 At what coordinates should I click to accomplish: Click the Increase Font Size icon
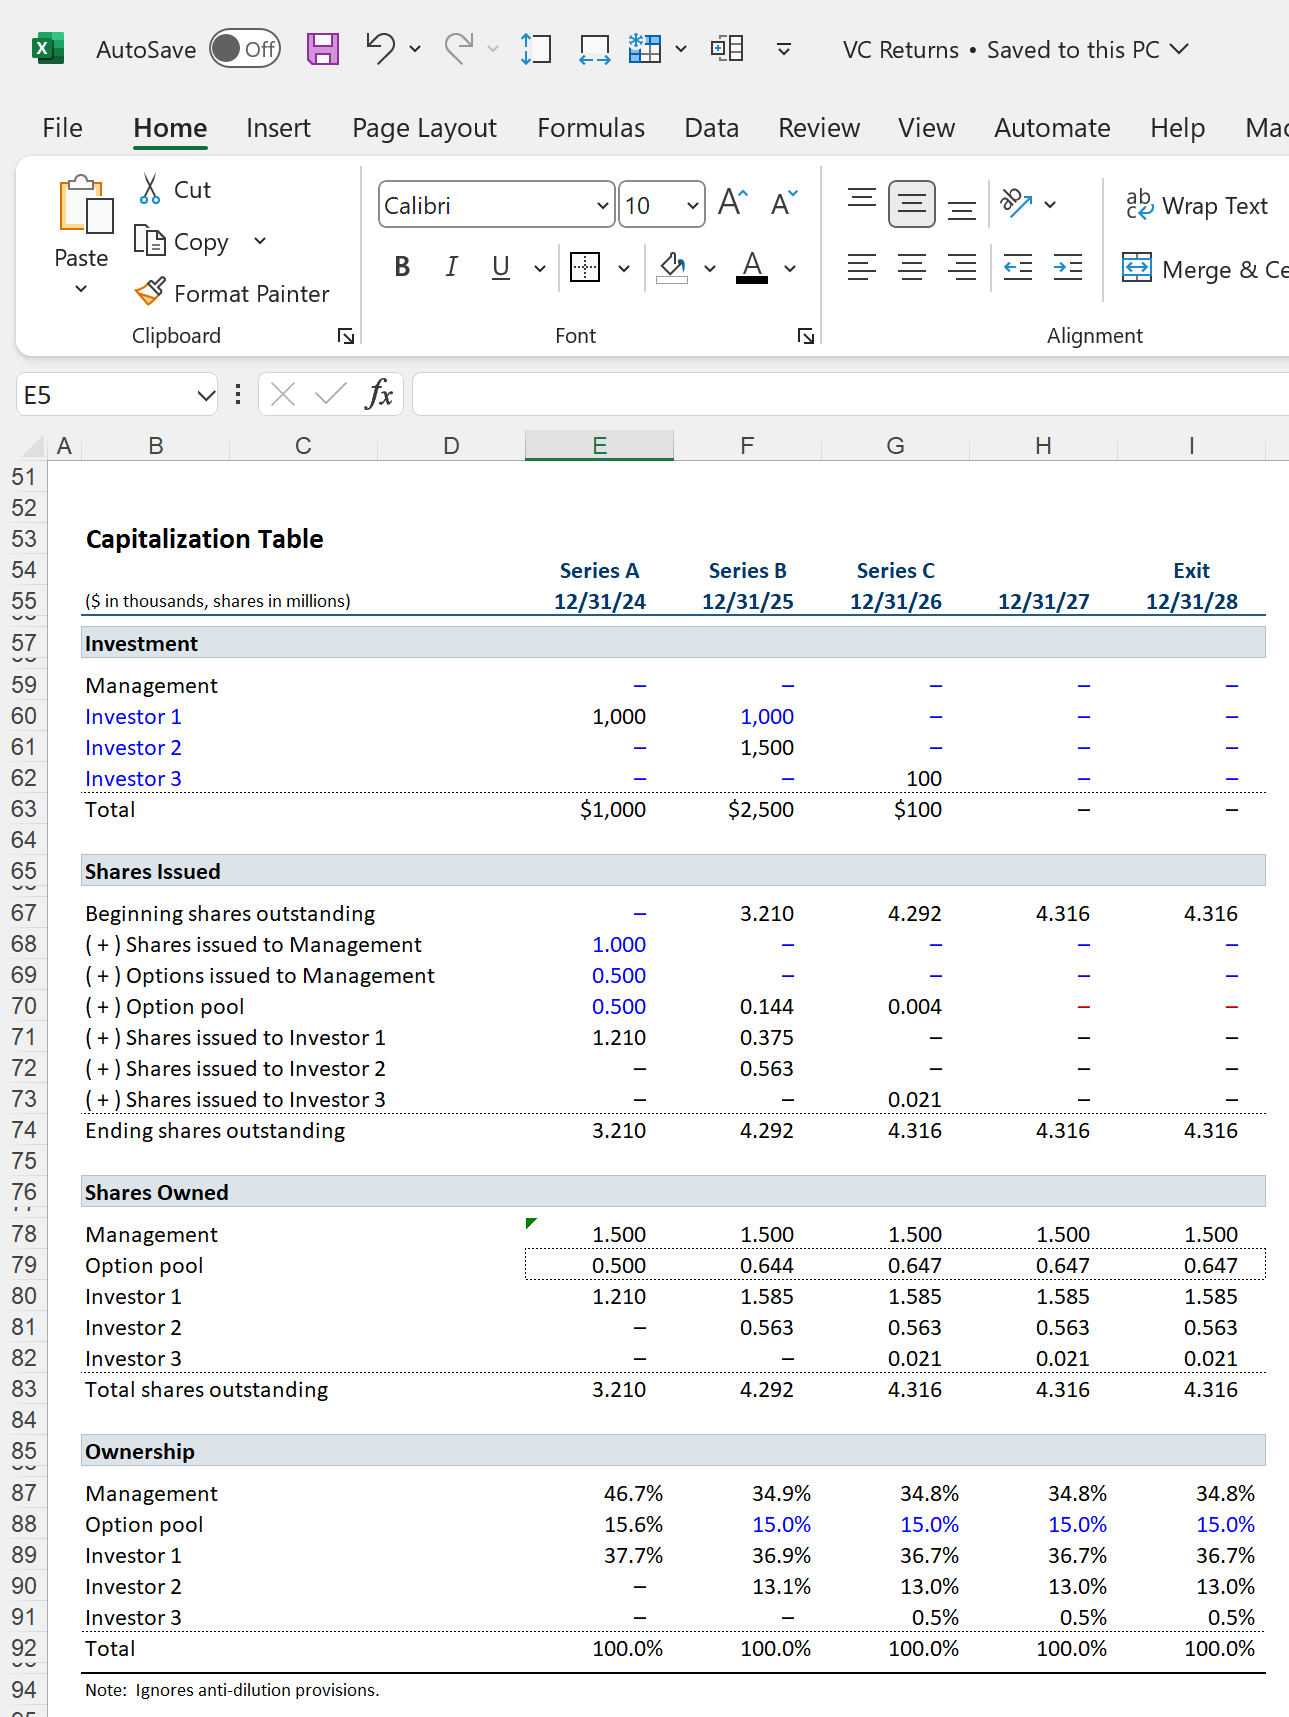pos(732,204)
